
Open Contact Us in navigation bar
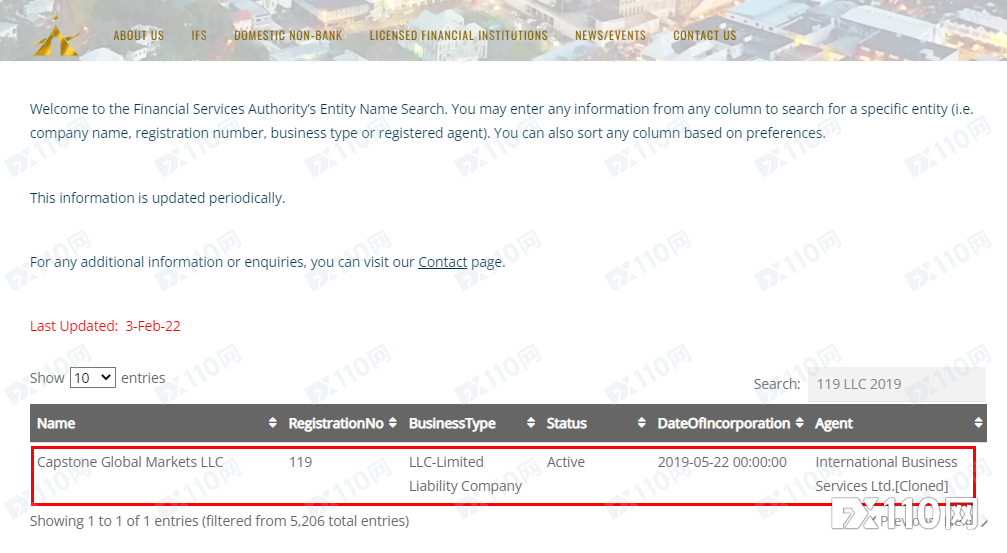[705, 36]
